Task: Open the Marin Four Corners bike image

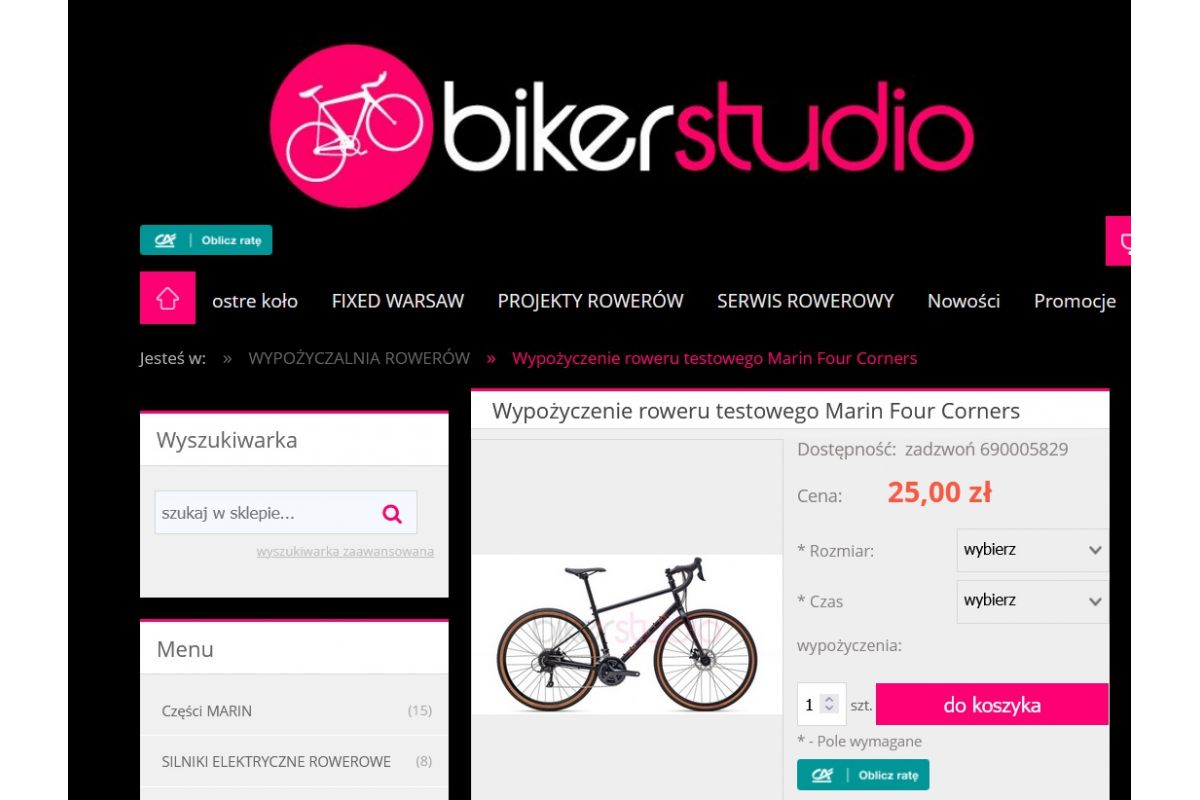Action: [x=627, y=634]
